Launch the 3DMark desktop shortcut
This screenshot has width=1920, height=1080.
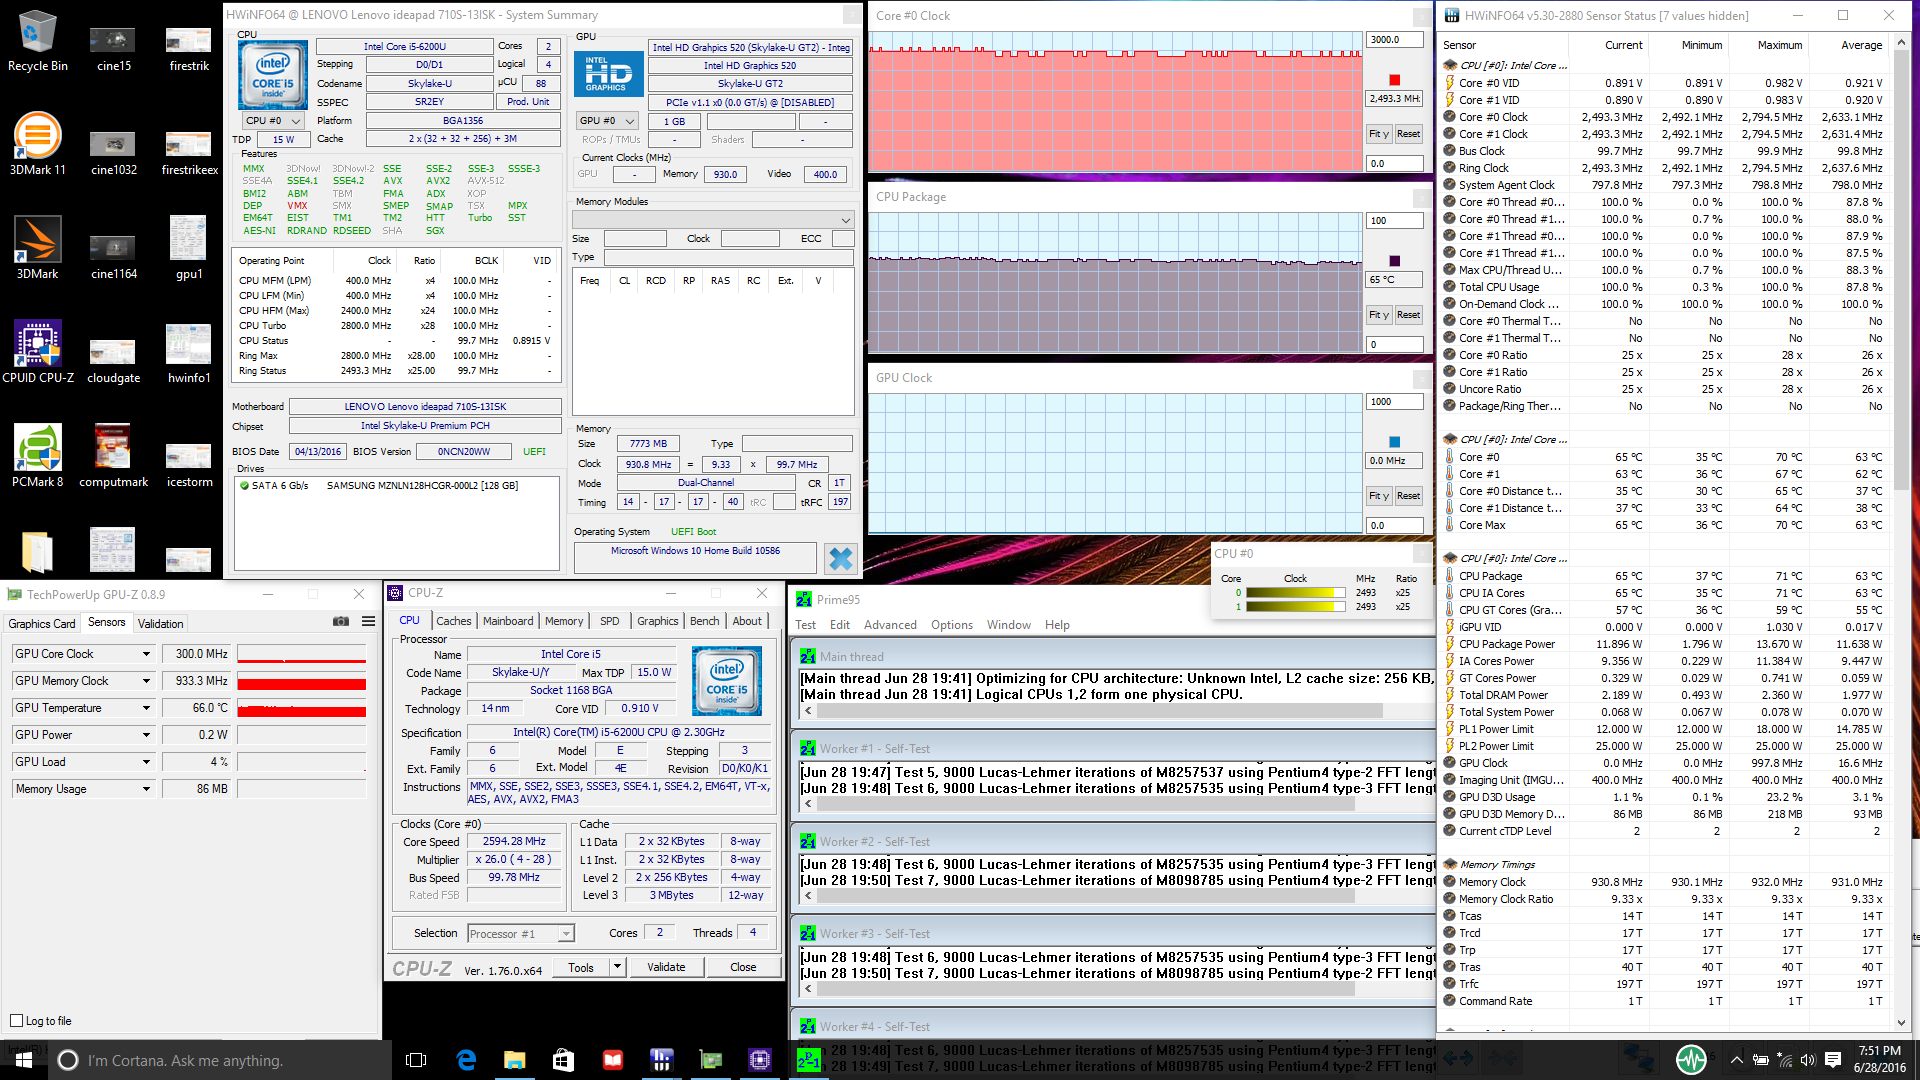pos(37,248)
